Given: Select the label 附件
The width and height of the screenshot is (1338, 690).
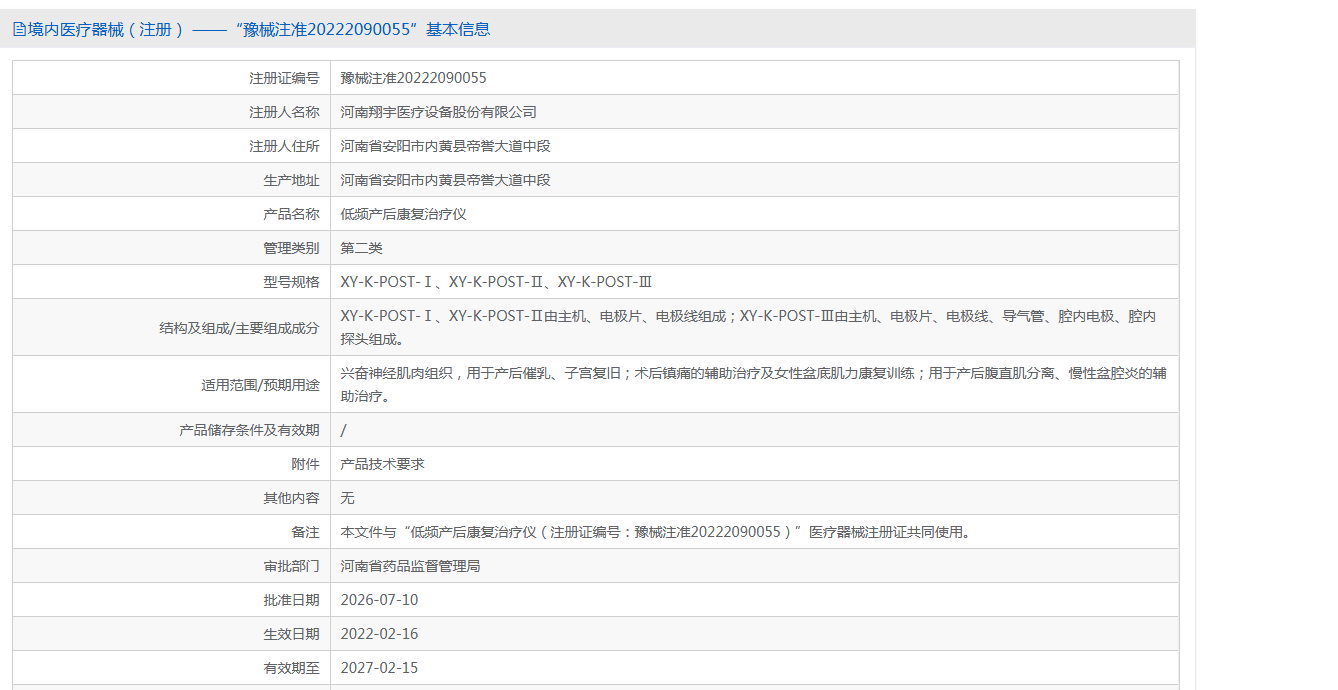Looking at the screenshot, I should point(305,464).
